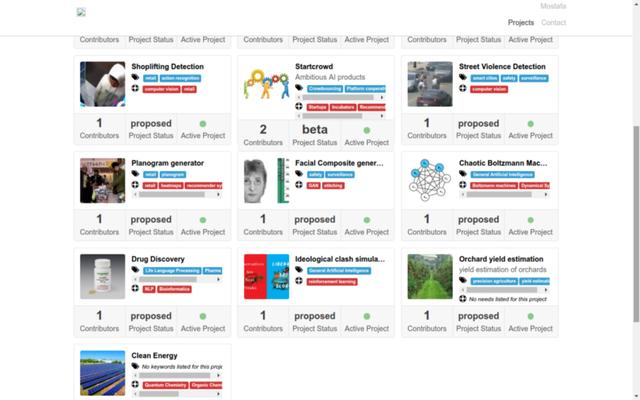Viewport: 640px width, 400px height.
Task: Click the tag icon in Drug Discovery card
Action: (x=136, y=270)
